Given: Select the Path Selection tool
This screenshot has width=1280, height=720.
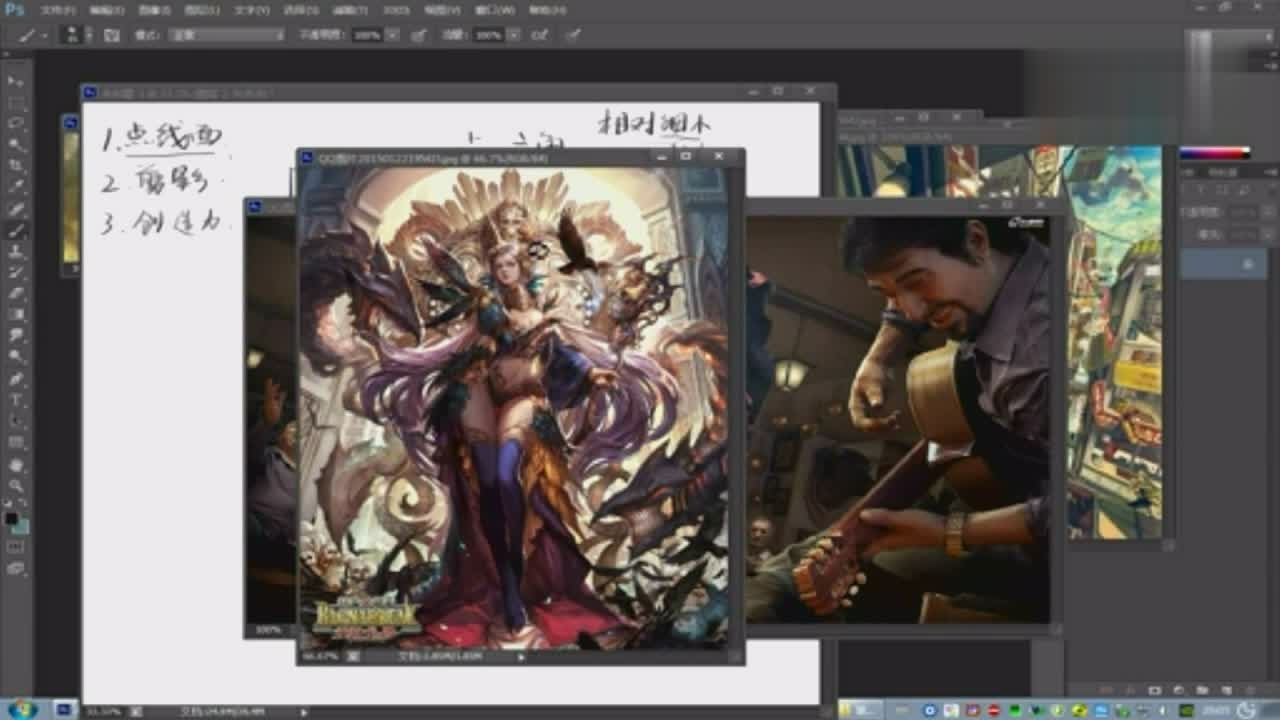Looking at the screenshot, I should [x=16, y=421].
